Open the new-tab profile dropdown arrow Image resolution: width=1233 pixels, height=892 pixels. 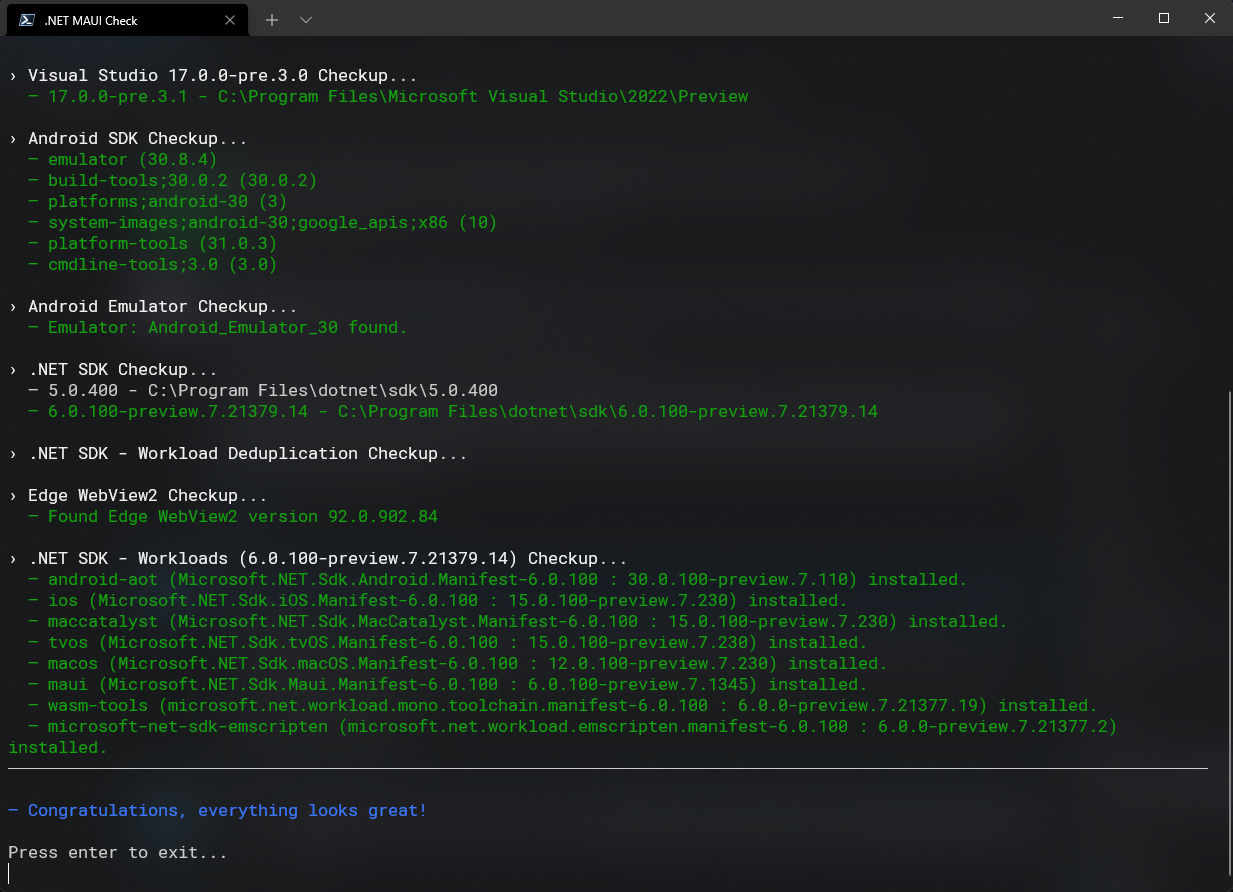click(x=306, y=20)
